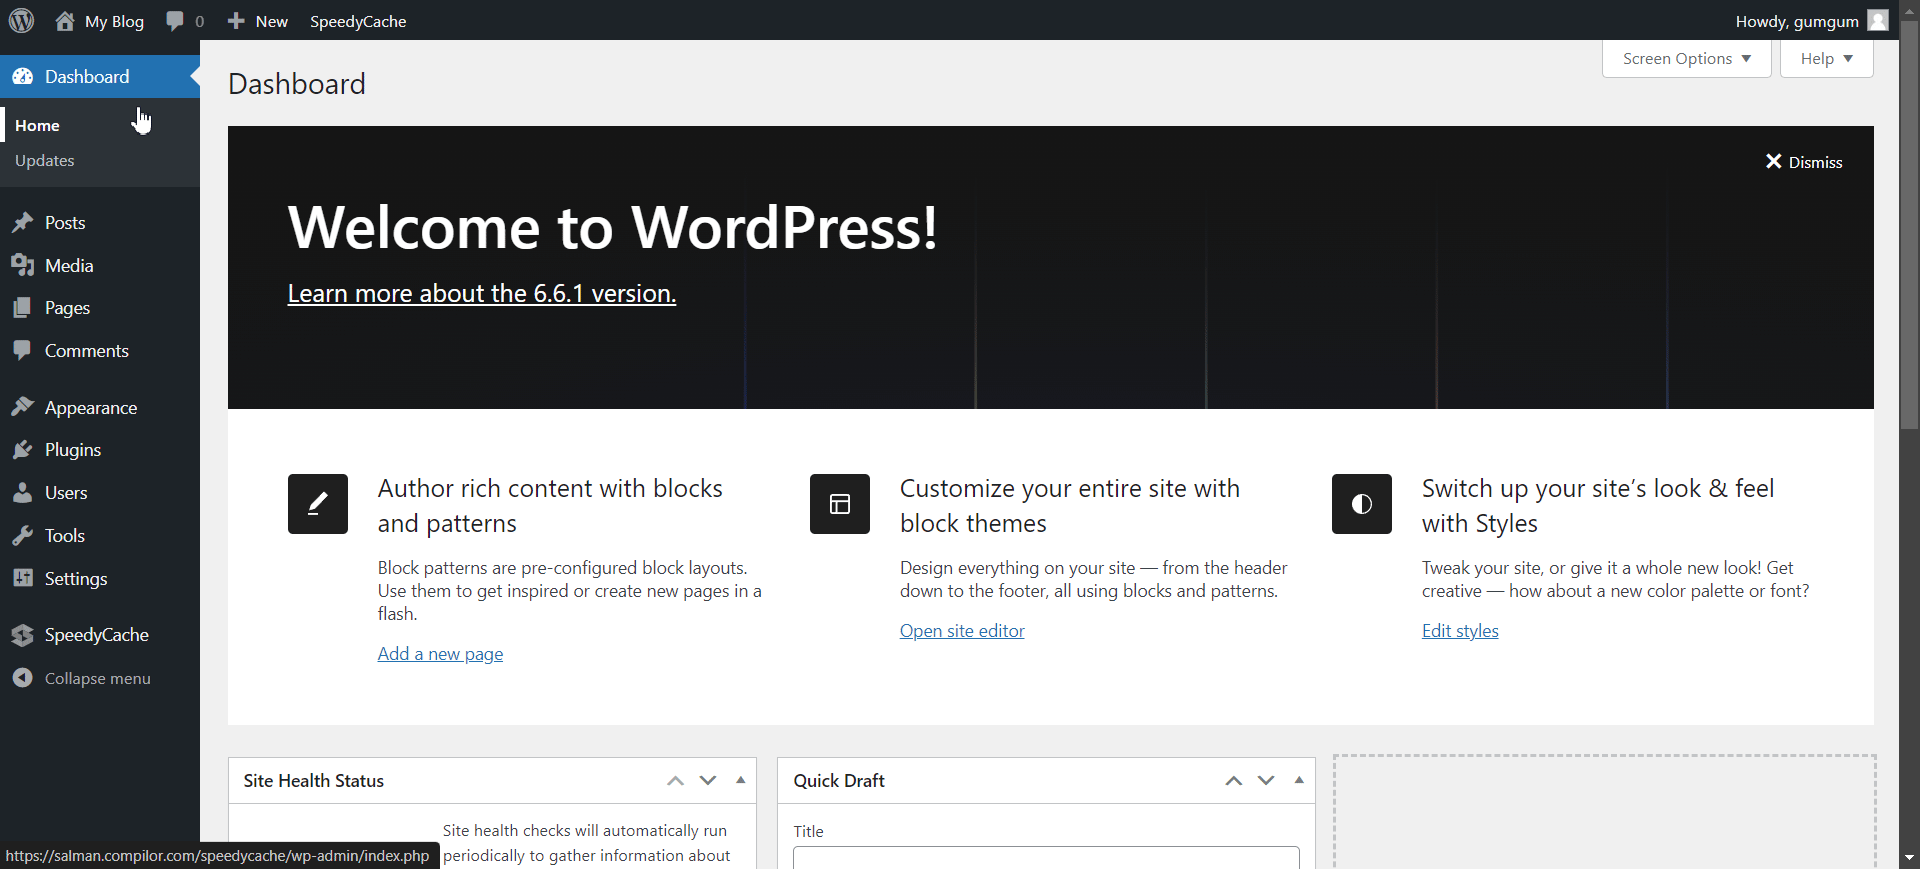Click the Open site editor link

pos(962,631)
